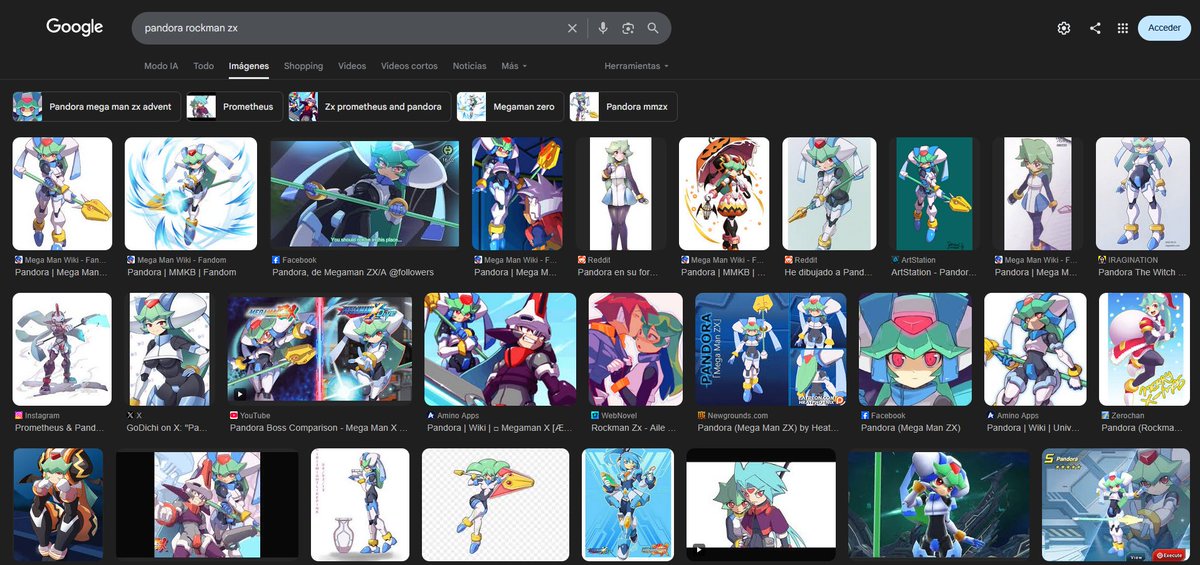
Task: Open Newgrounds Pandora (Mega Man ZX) image
Action: [x=770, y=349]
